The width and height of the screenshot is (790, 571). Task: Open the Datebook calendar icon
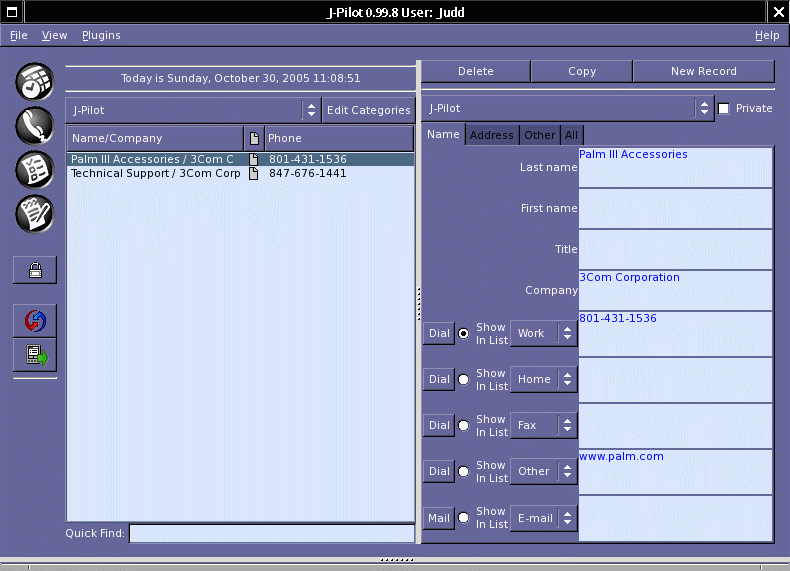pyautogui.click(x=34, y=81)
